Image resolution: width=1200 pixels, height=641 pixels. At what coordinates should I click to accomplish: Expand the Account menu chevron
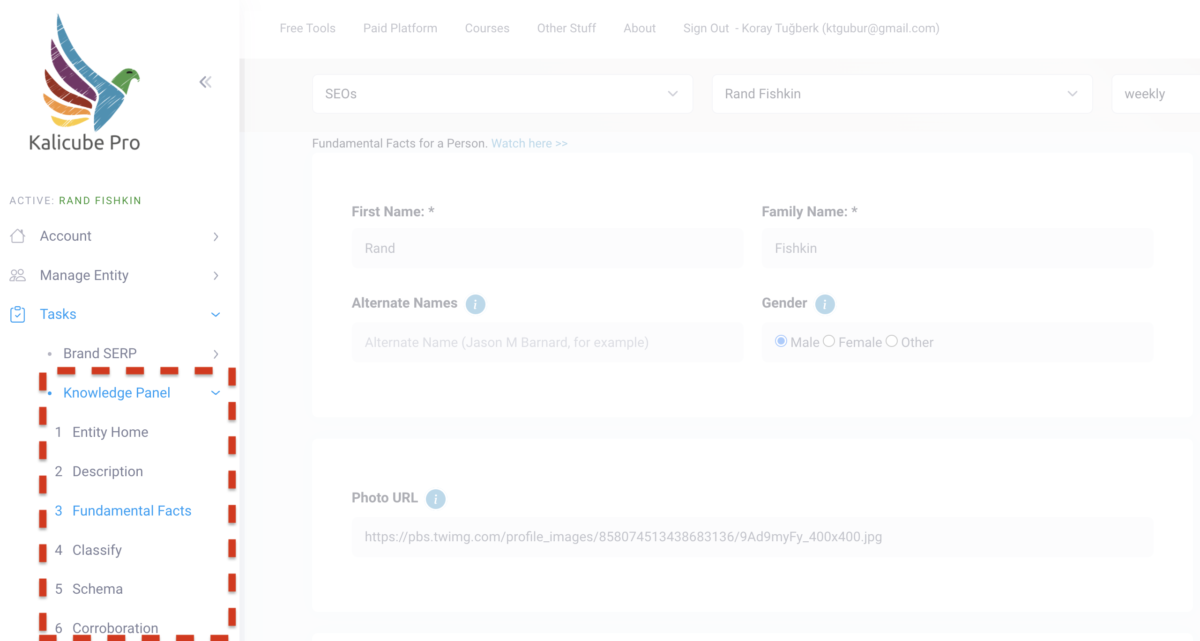(216, 237)
